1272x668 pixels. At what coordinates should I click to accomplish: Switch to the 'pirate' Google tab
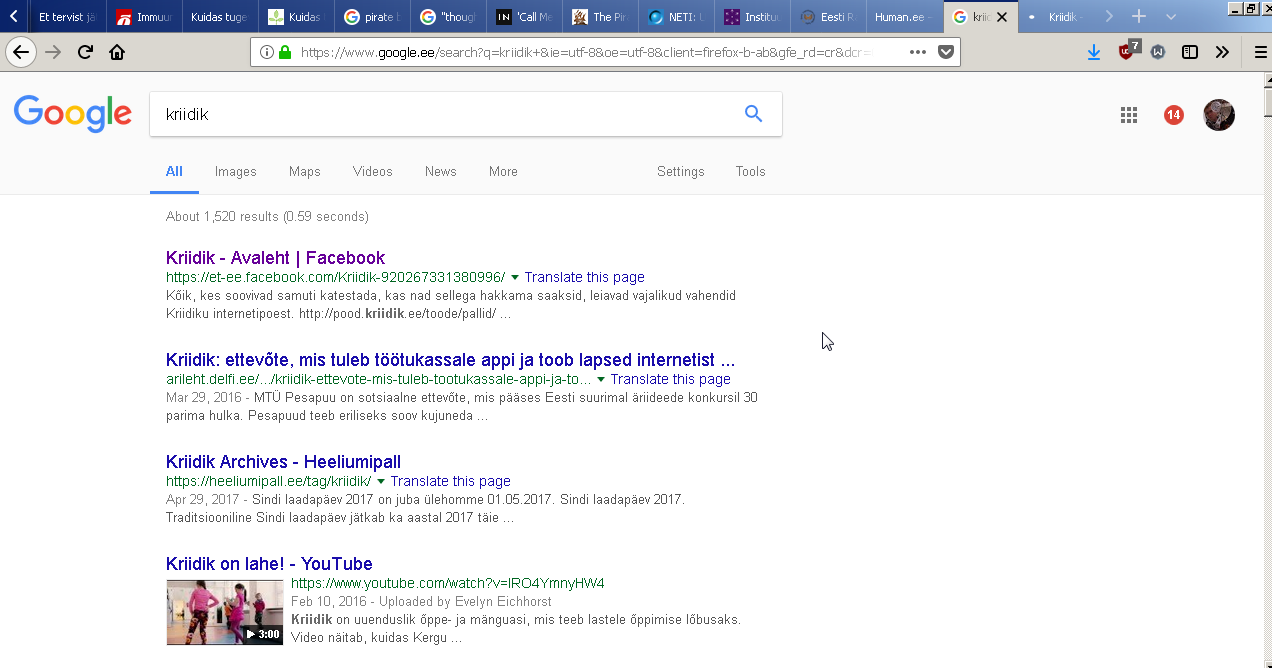372,17
